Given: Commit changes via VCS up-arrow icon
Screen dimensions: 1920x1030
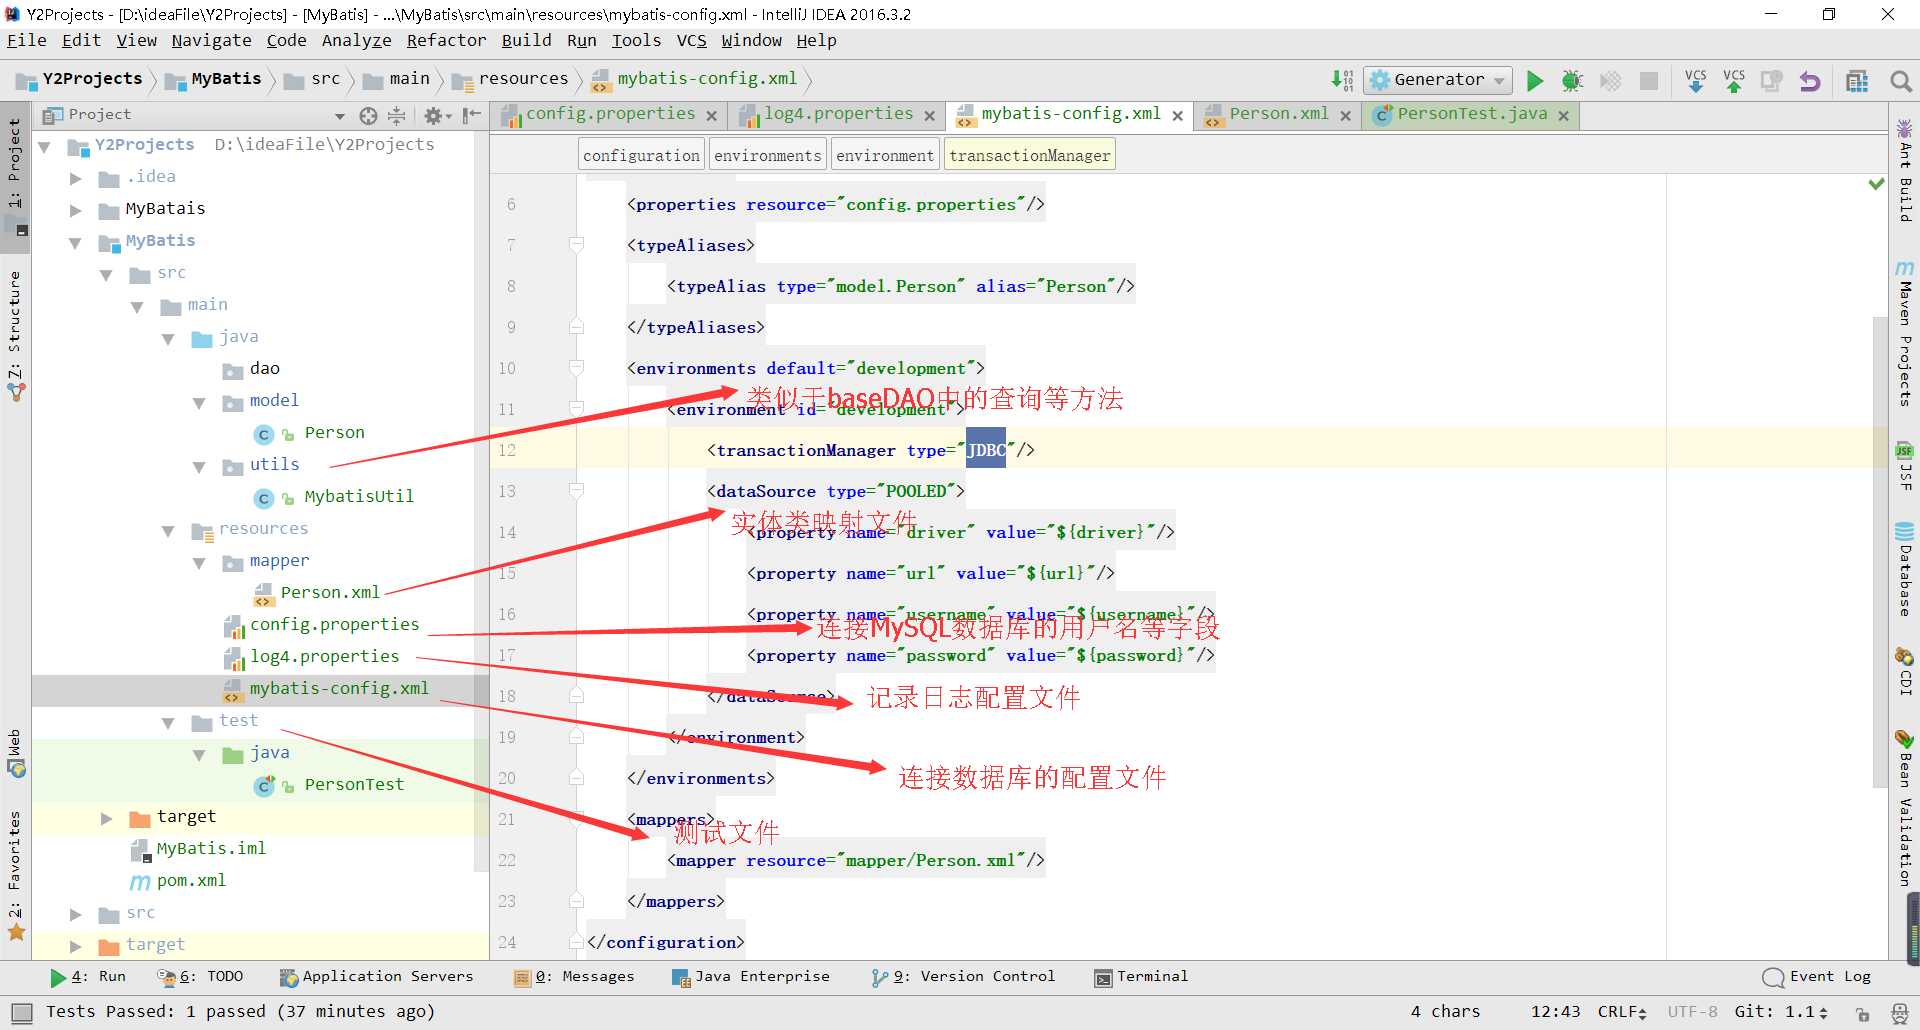Looking at the screenshot, I should coord(1734,81).
